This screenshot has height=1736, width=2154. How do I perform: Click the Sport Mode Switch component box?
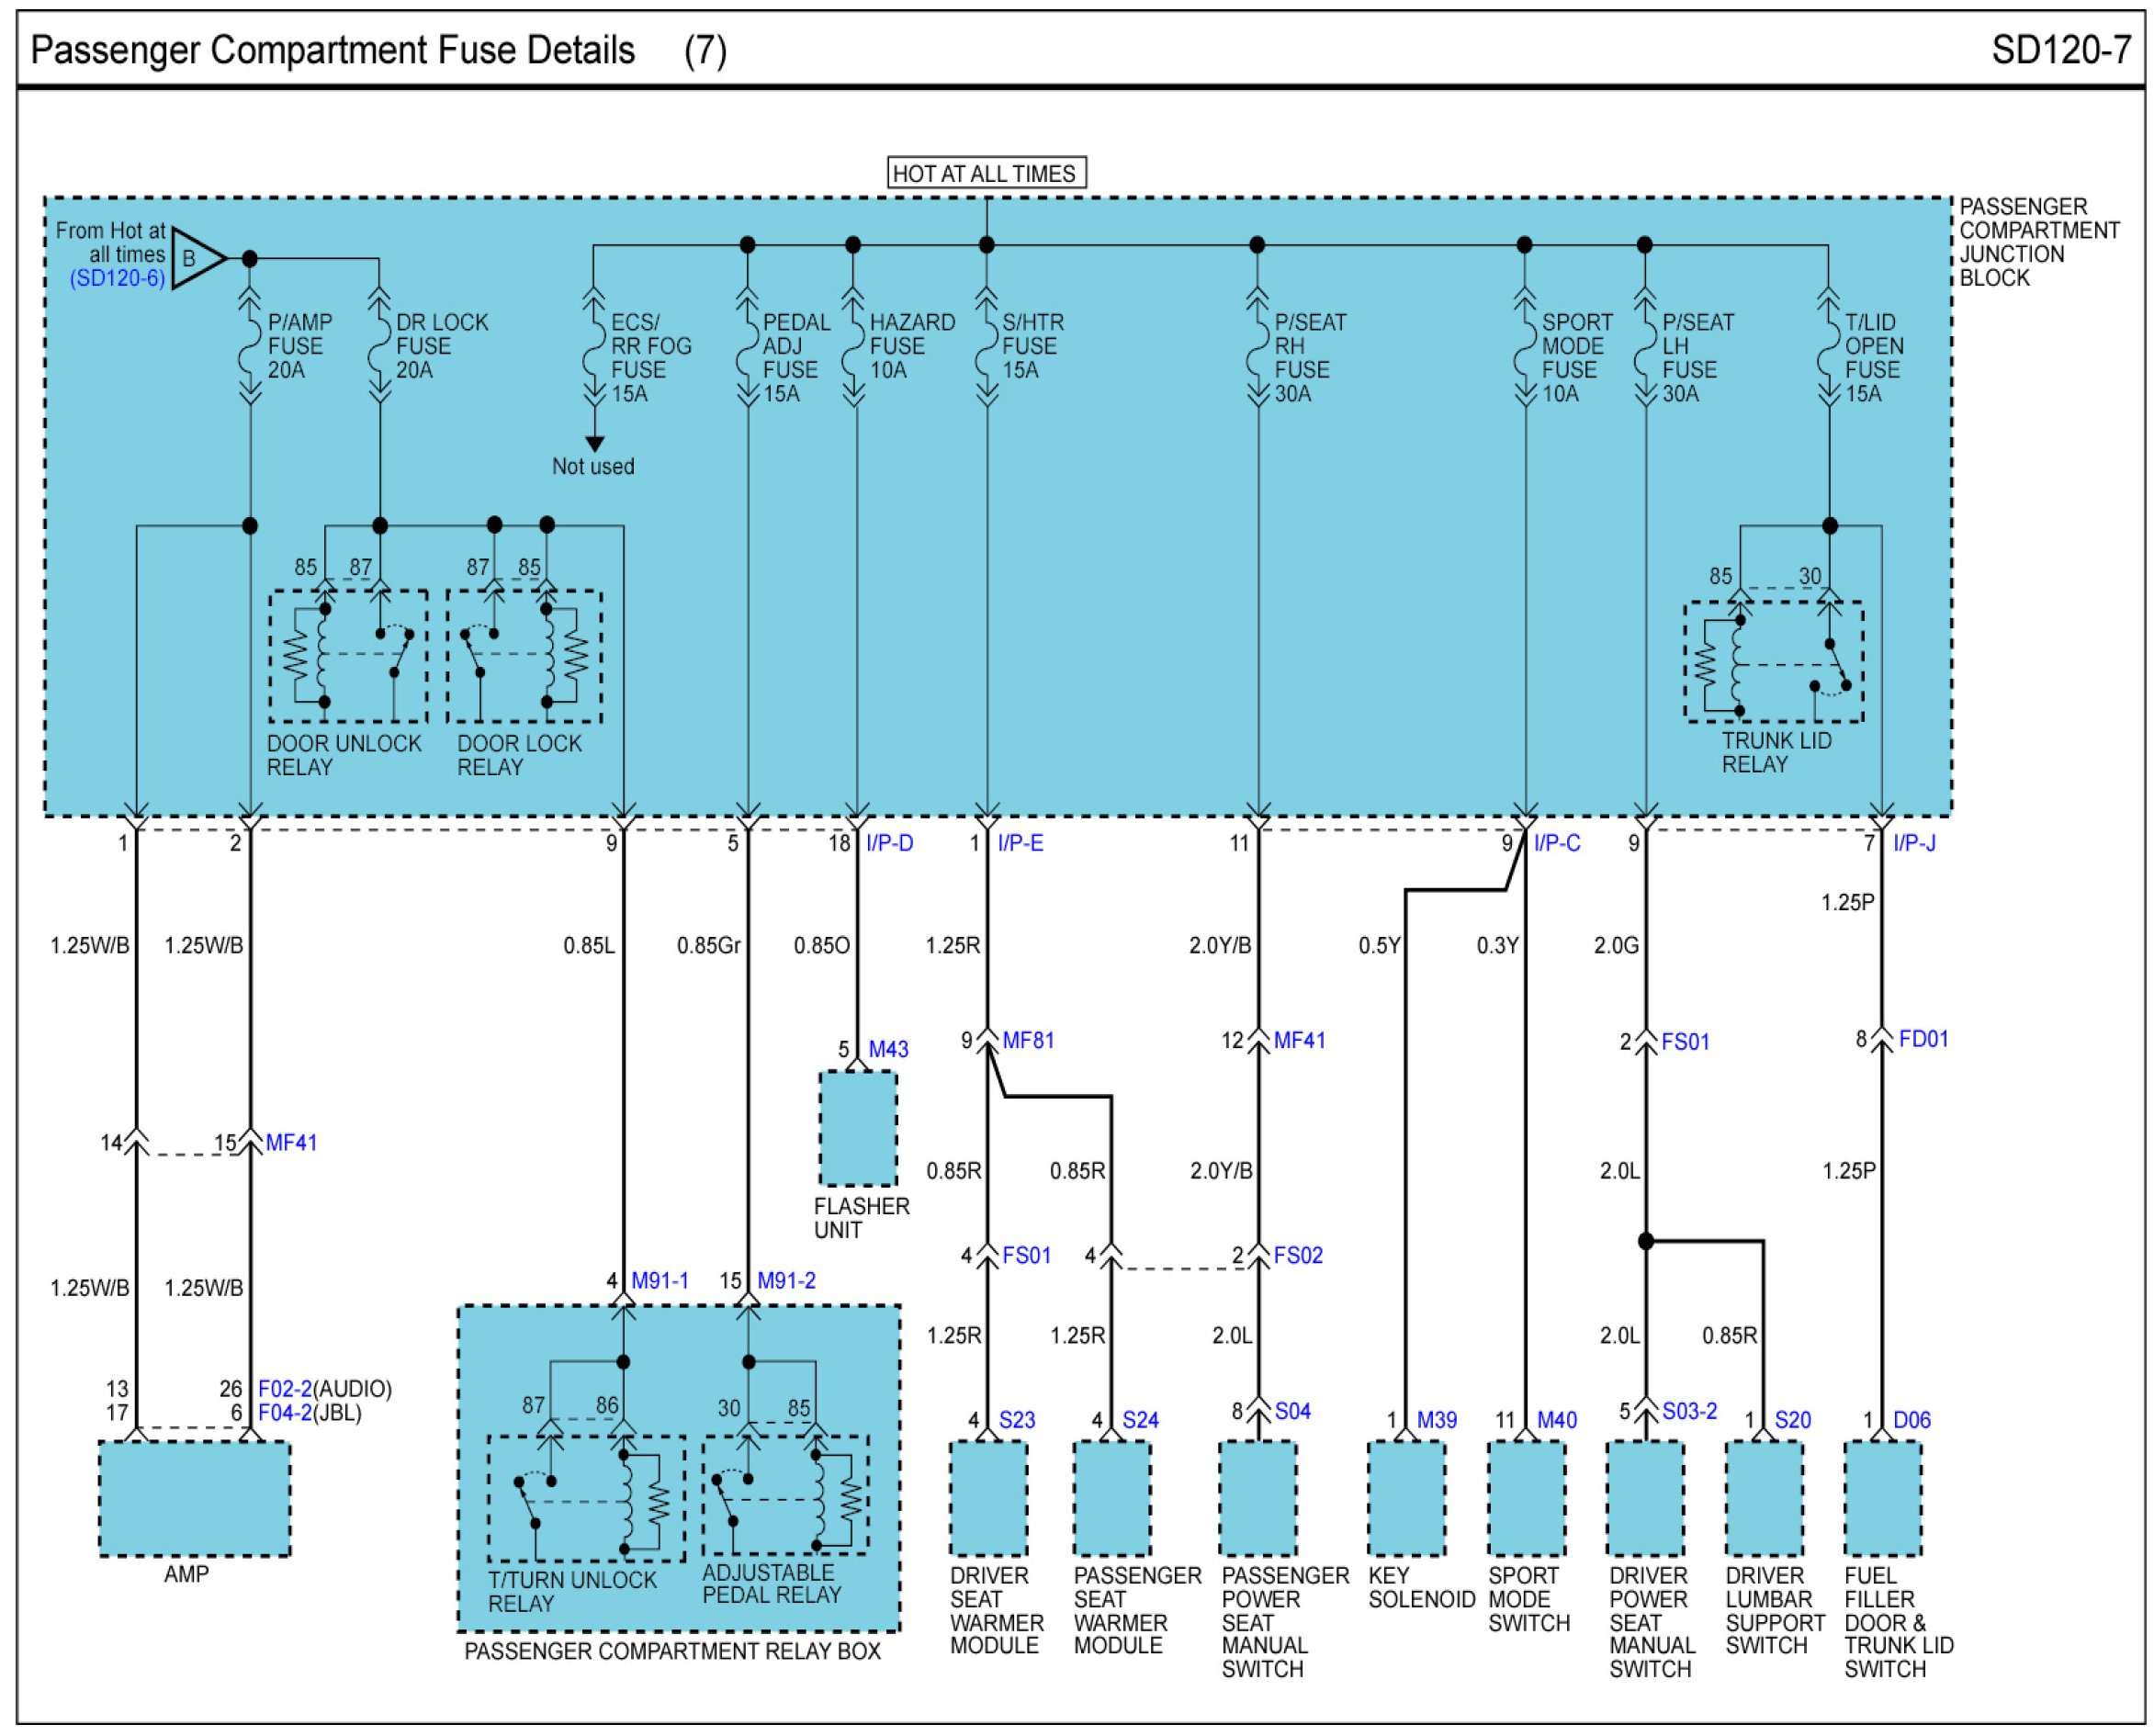1526,1498
